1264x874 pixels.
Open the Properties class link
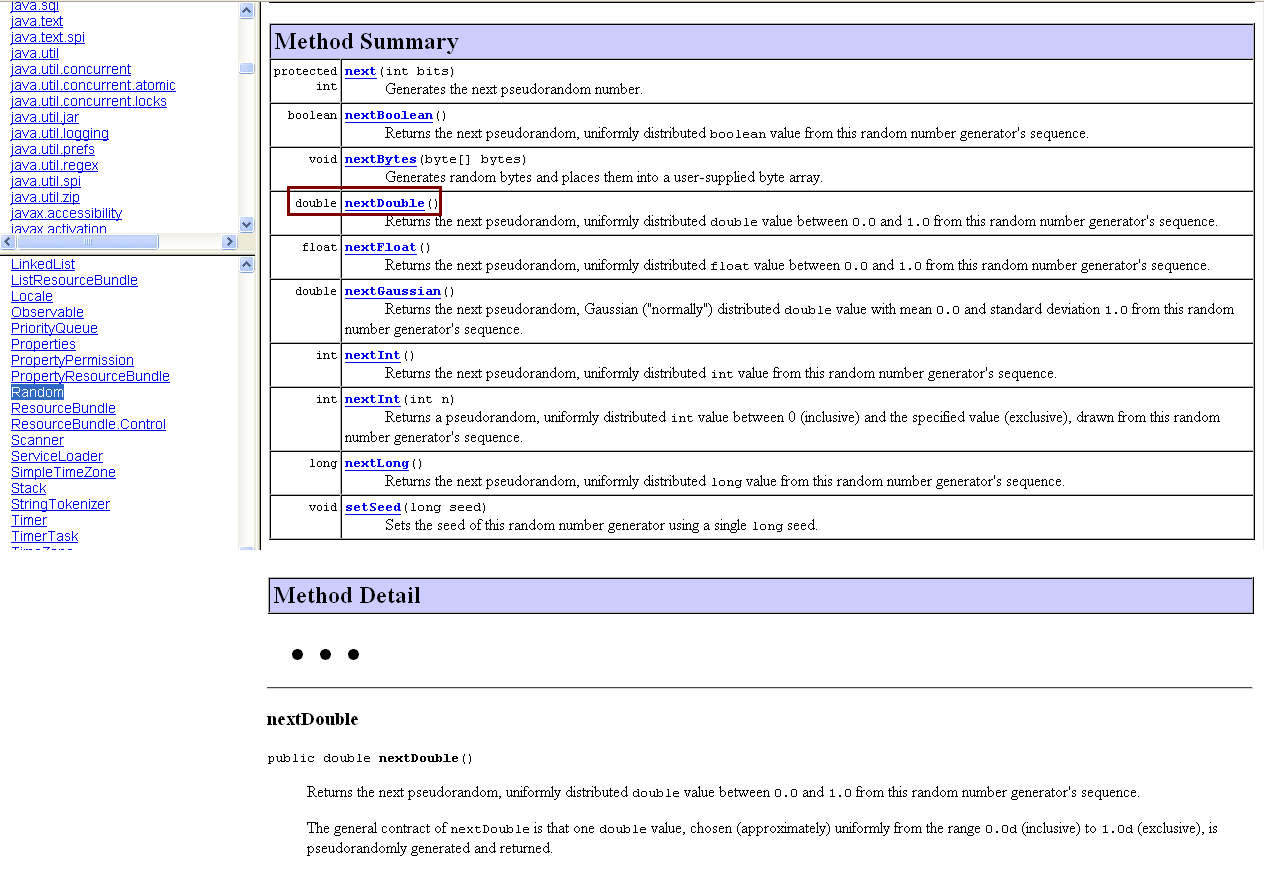tap(43, 344)
